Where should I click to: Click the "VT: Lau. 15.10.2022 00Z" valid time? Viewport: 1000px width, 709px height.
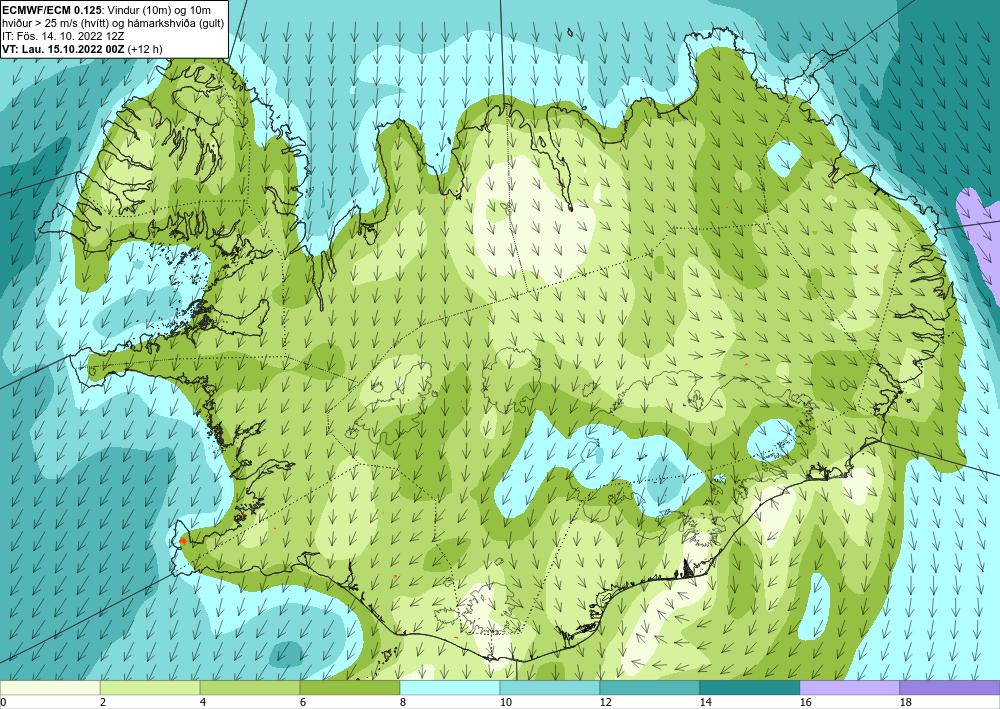click(64, 49)
